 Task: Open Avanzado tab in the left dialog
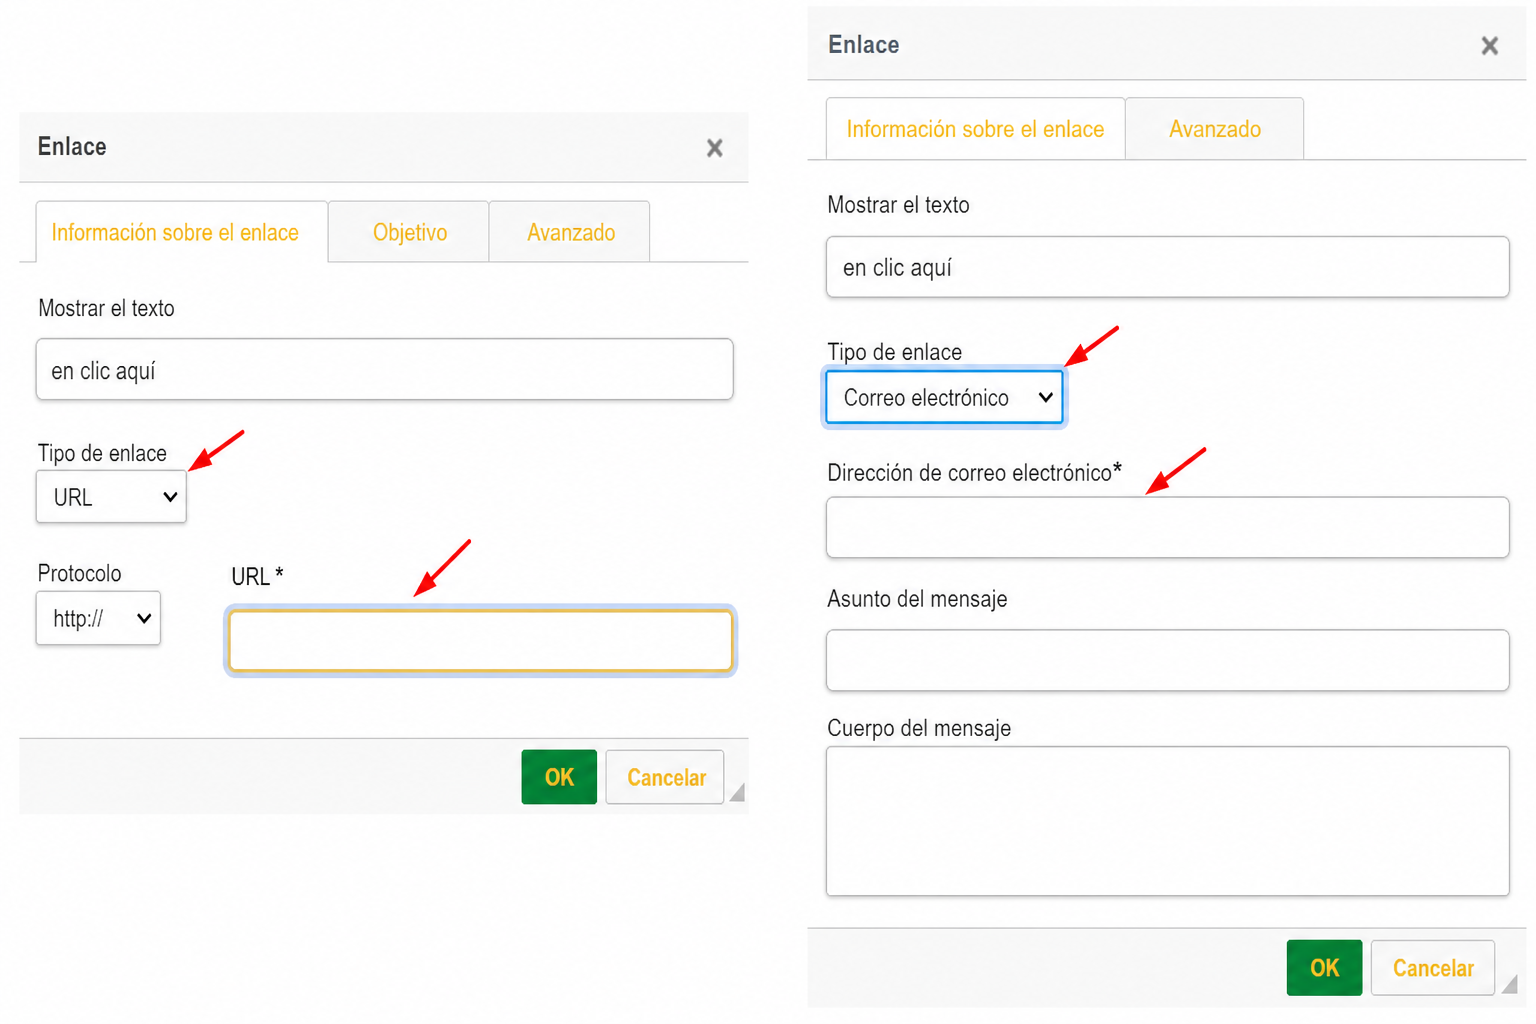tap(570, 232)
